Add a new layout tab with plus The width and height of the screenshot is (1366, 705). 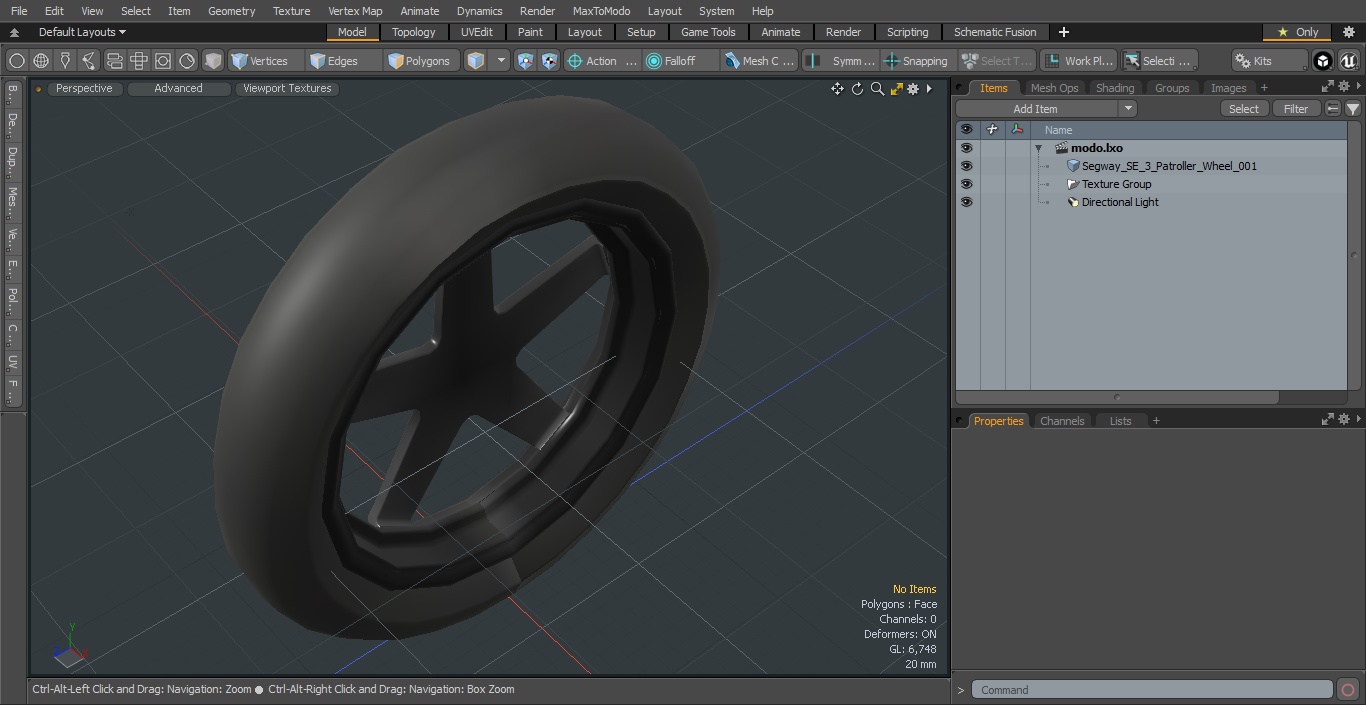(x=1063, y=32)
